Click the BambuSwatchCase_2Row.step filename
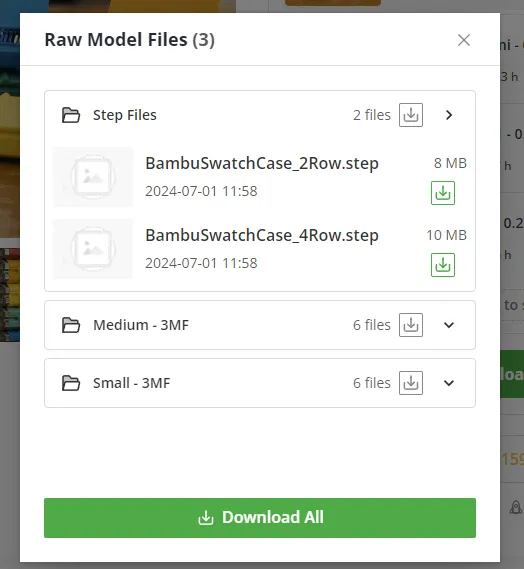This screenshot has width=524, height=569. [x=262, y=163]
